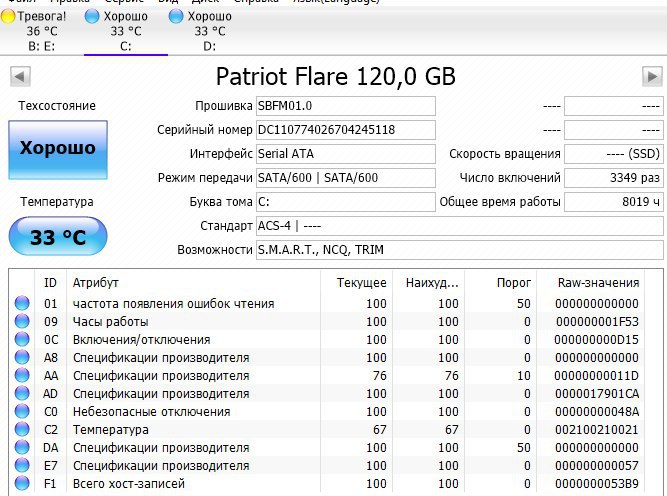
Task: Click the blue status circle for drive C:
Action: [92, 16]
